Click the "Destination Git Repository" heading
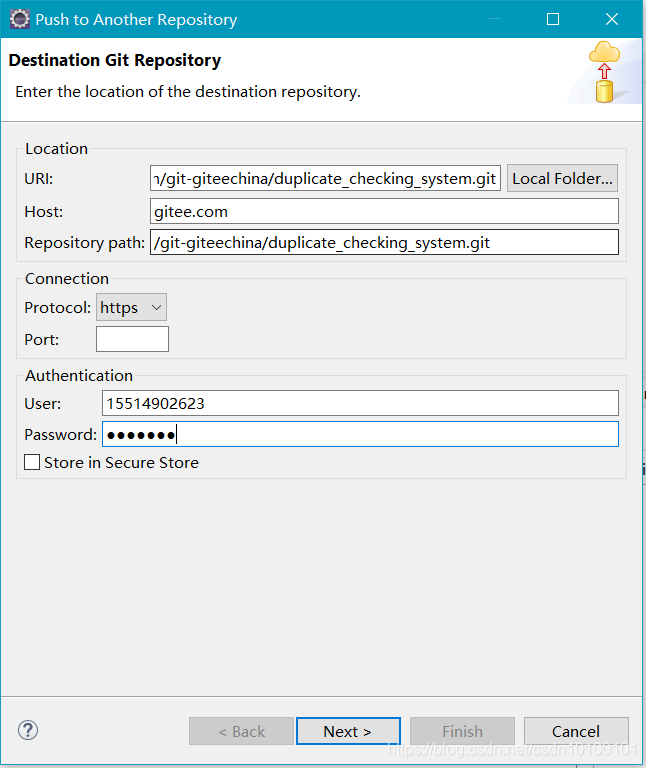This screenshot has width=646, height=768. click(115, 60)
